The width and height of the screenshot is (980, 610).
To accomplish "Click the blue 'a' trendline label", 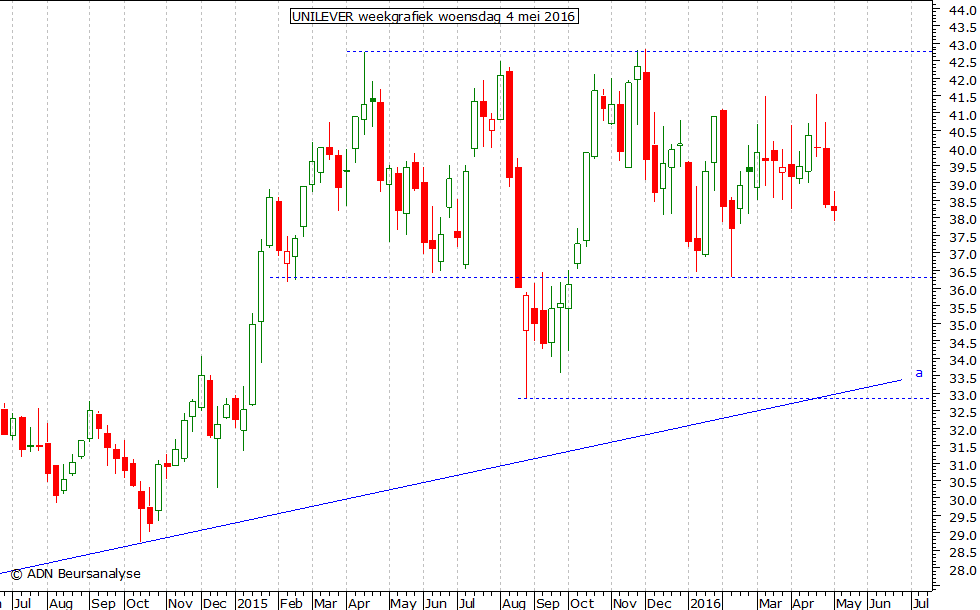I will click(x=919, y=373).
